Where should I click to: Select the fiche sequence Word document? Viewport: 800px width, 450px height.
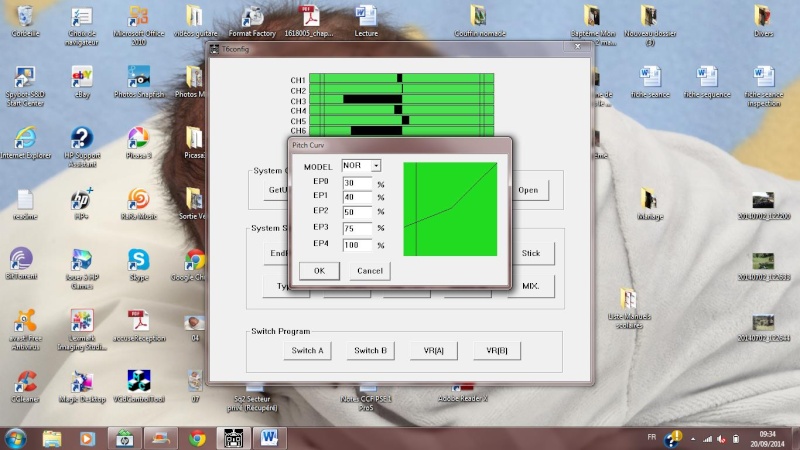(707, 82)
